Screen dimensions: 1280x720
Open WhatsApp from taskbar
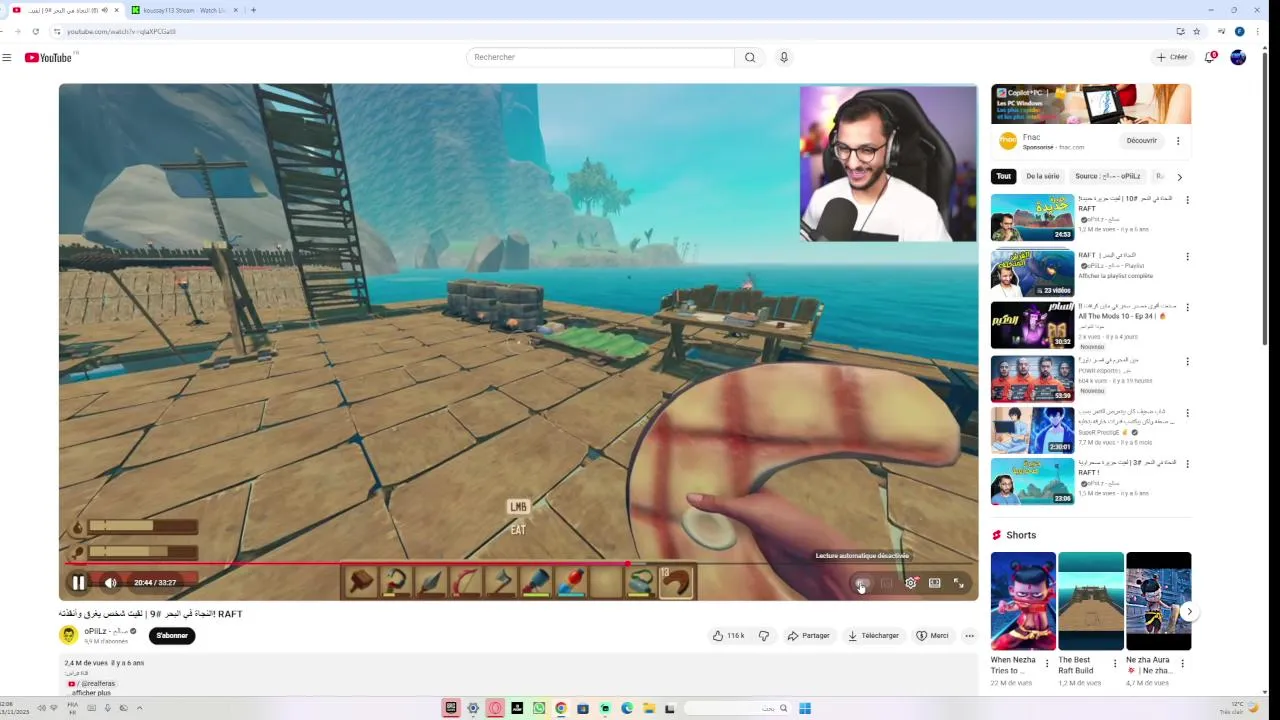pyautogui.click(x=539, y=708)
